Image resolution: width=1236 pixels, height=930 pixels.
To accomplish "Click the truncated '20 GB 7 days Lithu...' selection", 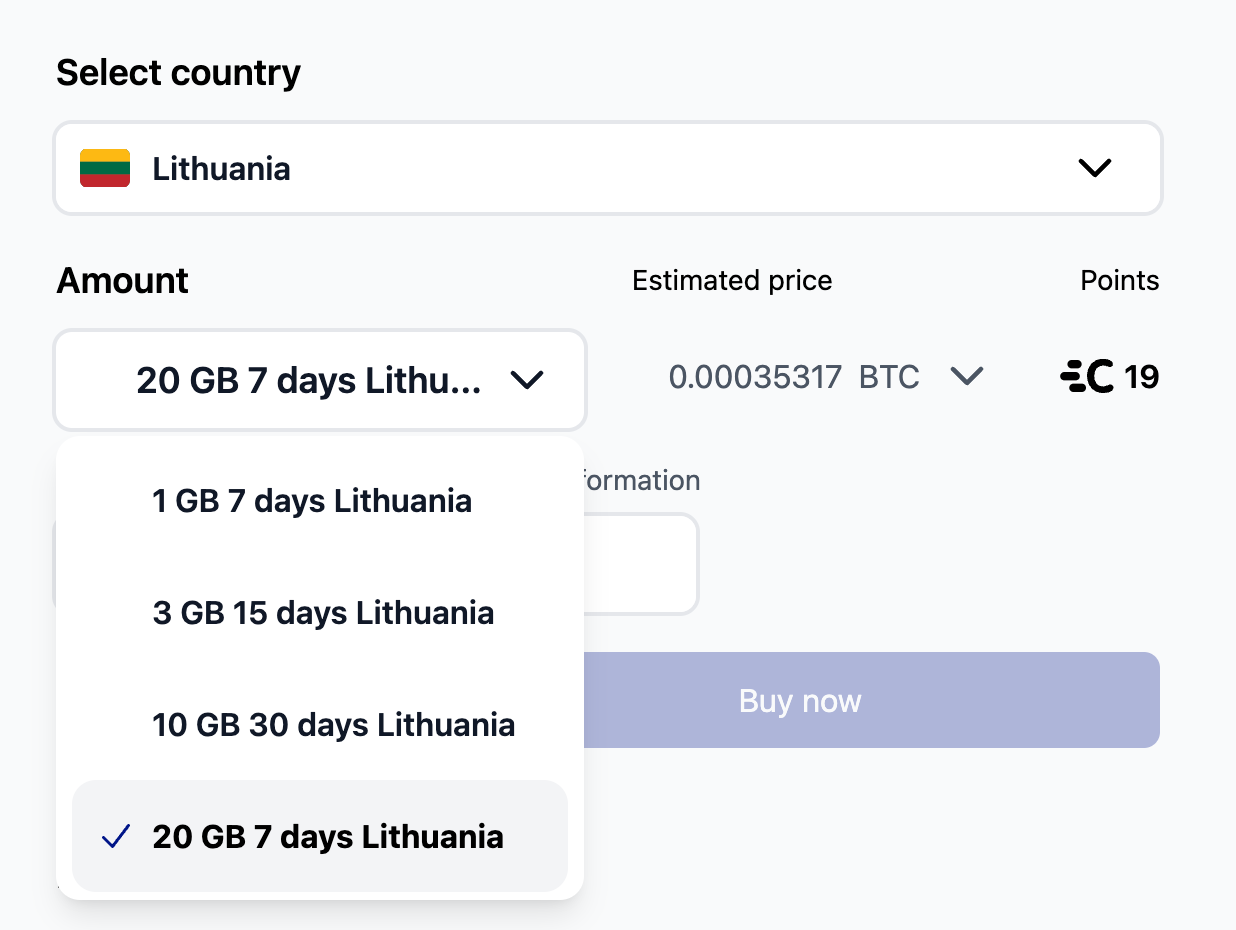I will click(x=309, y=380).
